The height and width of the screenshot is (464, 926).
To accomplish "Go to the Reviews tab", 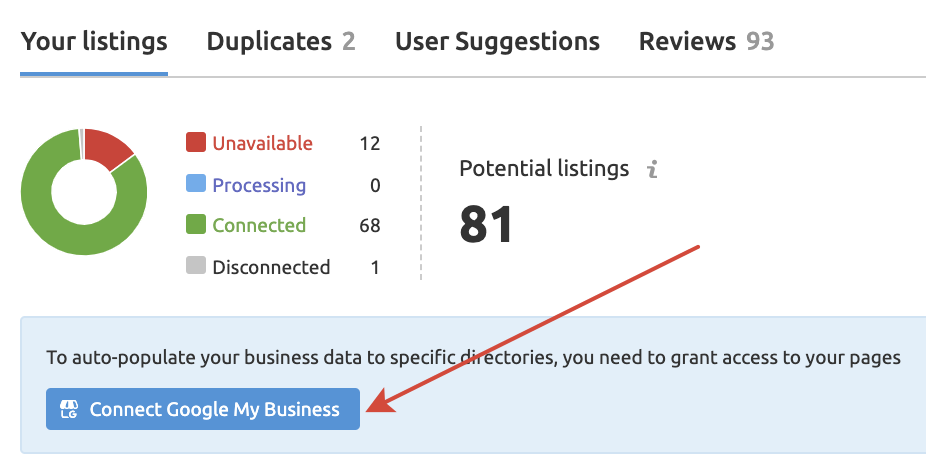I will pos(706,42).
